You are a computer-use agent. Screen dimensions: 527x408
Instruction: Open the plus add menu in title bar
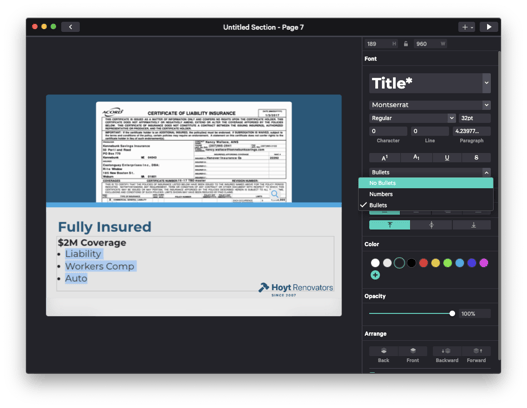[467, 27]
